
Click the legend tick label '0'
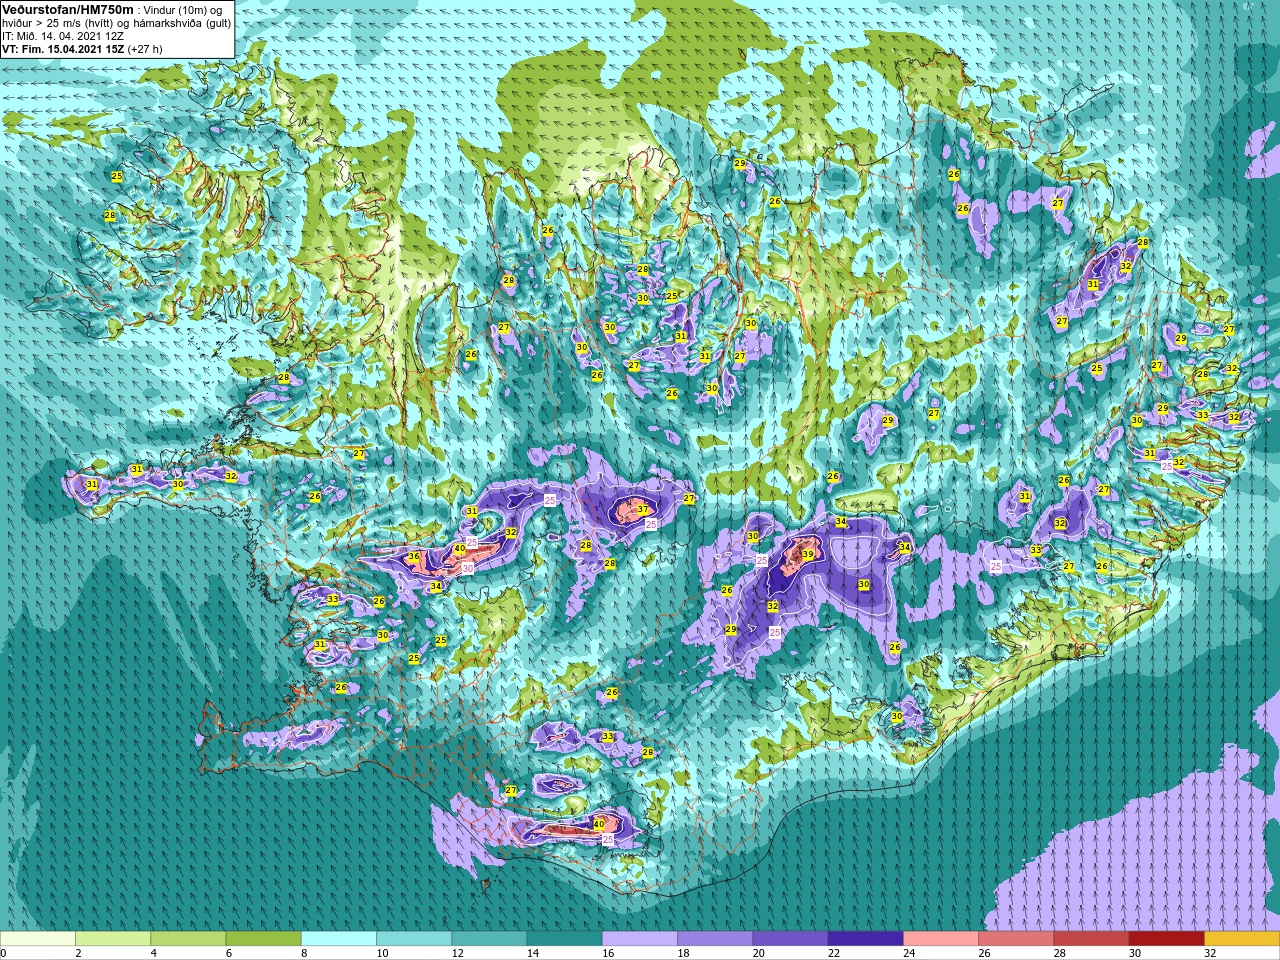(x=4, y=954)
